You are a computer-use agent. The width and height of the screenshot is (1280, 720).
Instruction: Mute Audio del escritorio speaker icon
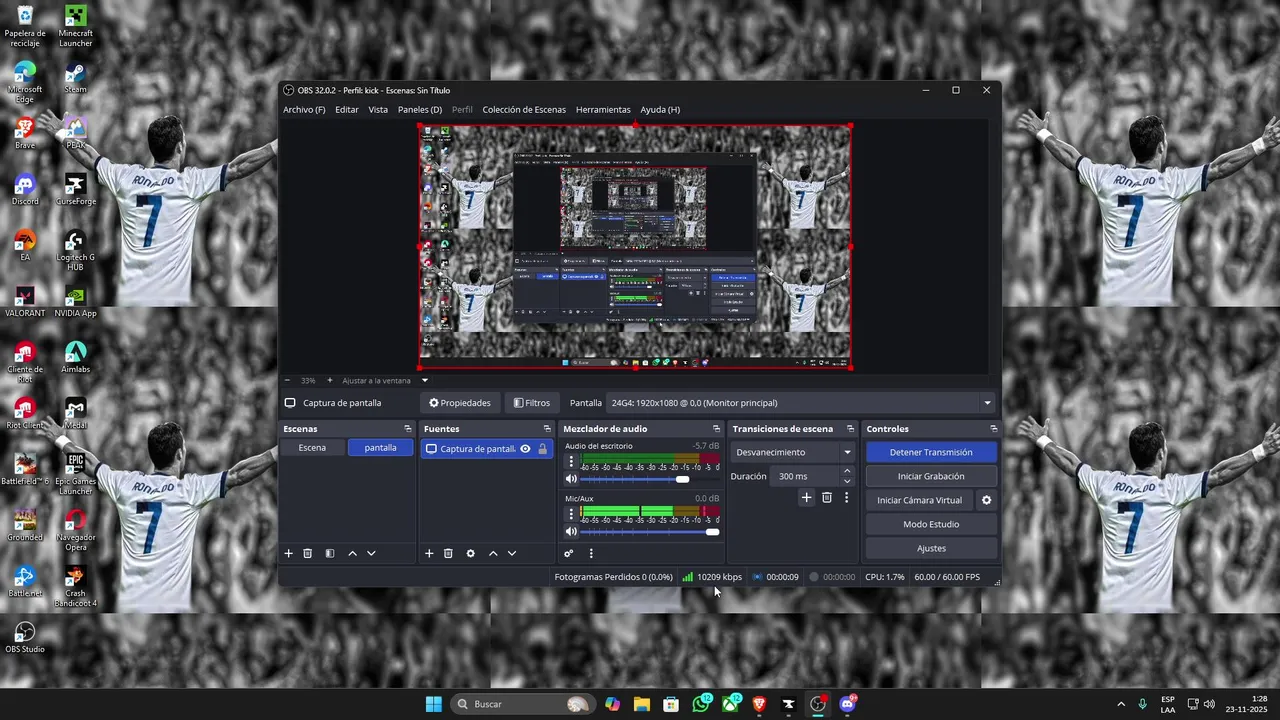(571, 479)
